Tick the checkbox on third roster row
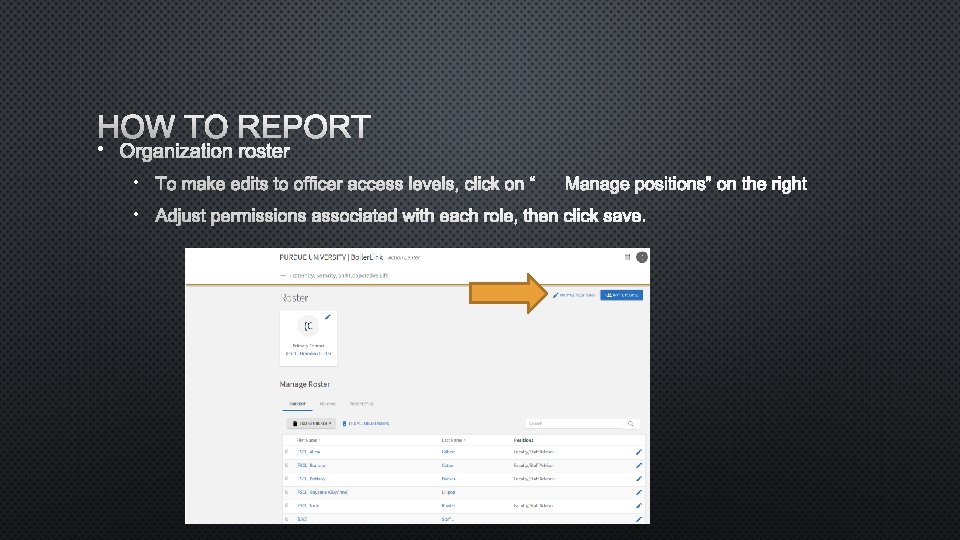This screenshot has height=540, width=960. (287, 479)
